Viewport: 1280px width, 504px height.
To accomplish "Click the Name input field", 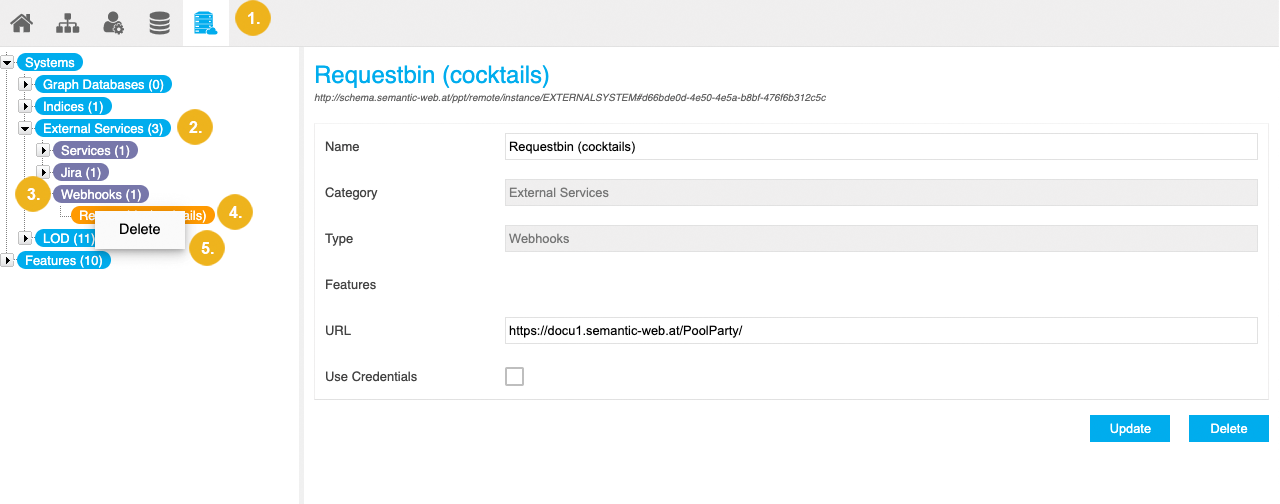I will pyautogui.click(x=881, y=146).
